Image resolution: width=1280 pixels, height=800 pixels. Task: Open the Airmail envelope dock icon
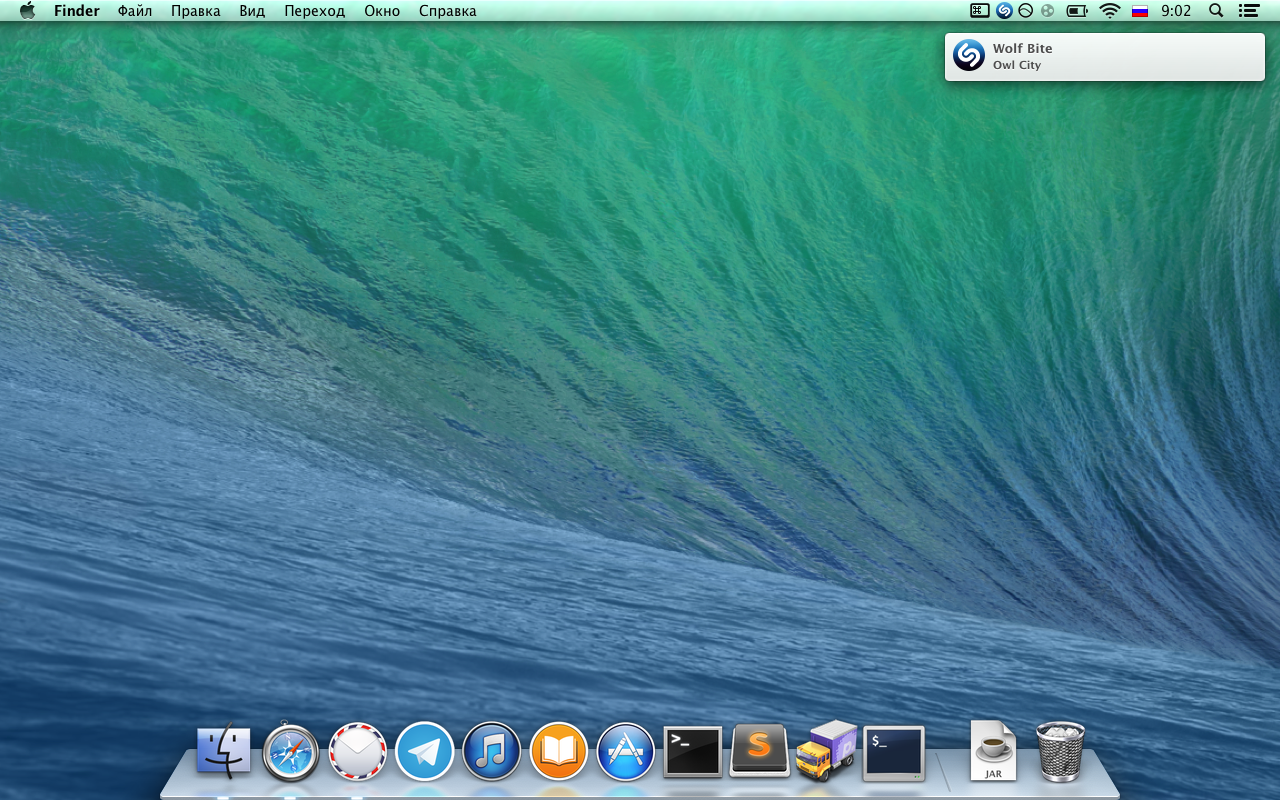[x=358, y=751]
